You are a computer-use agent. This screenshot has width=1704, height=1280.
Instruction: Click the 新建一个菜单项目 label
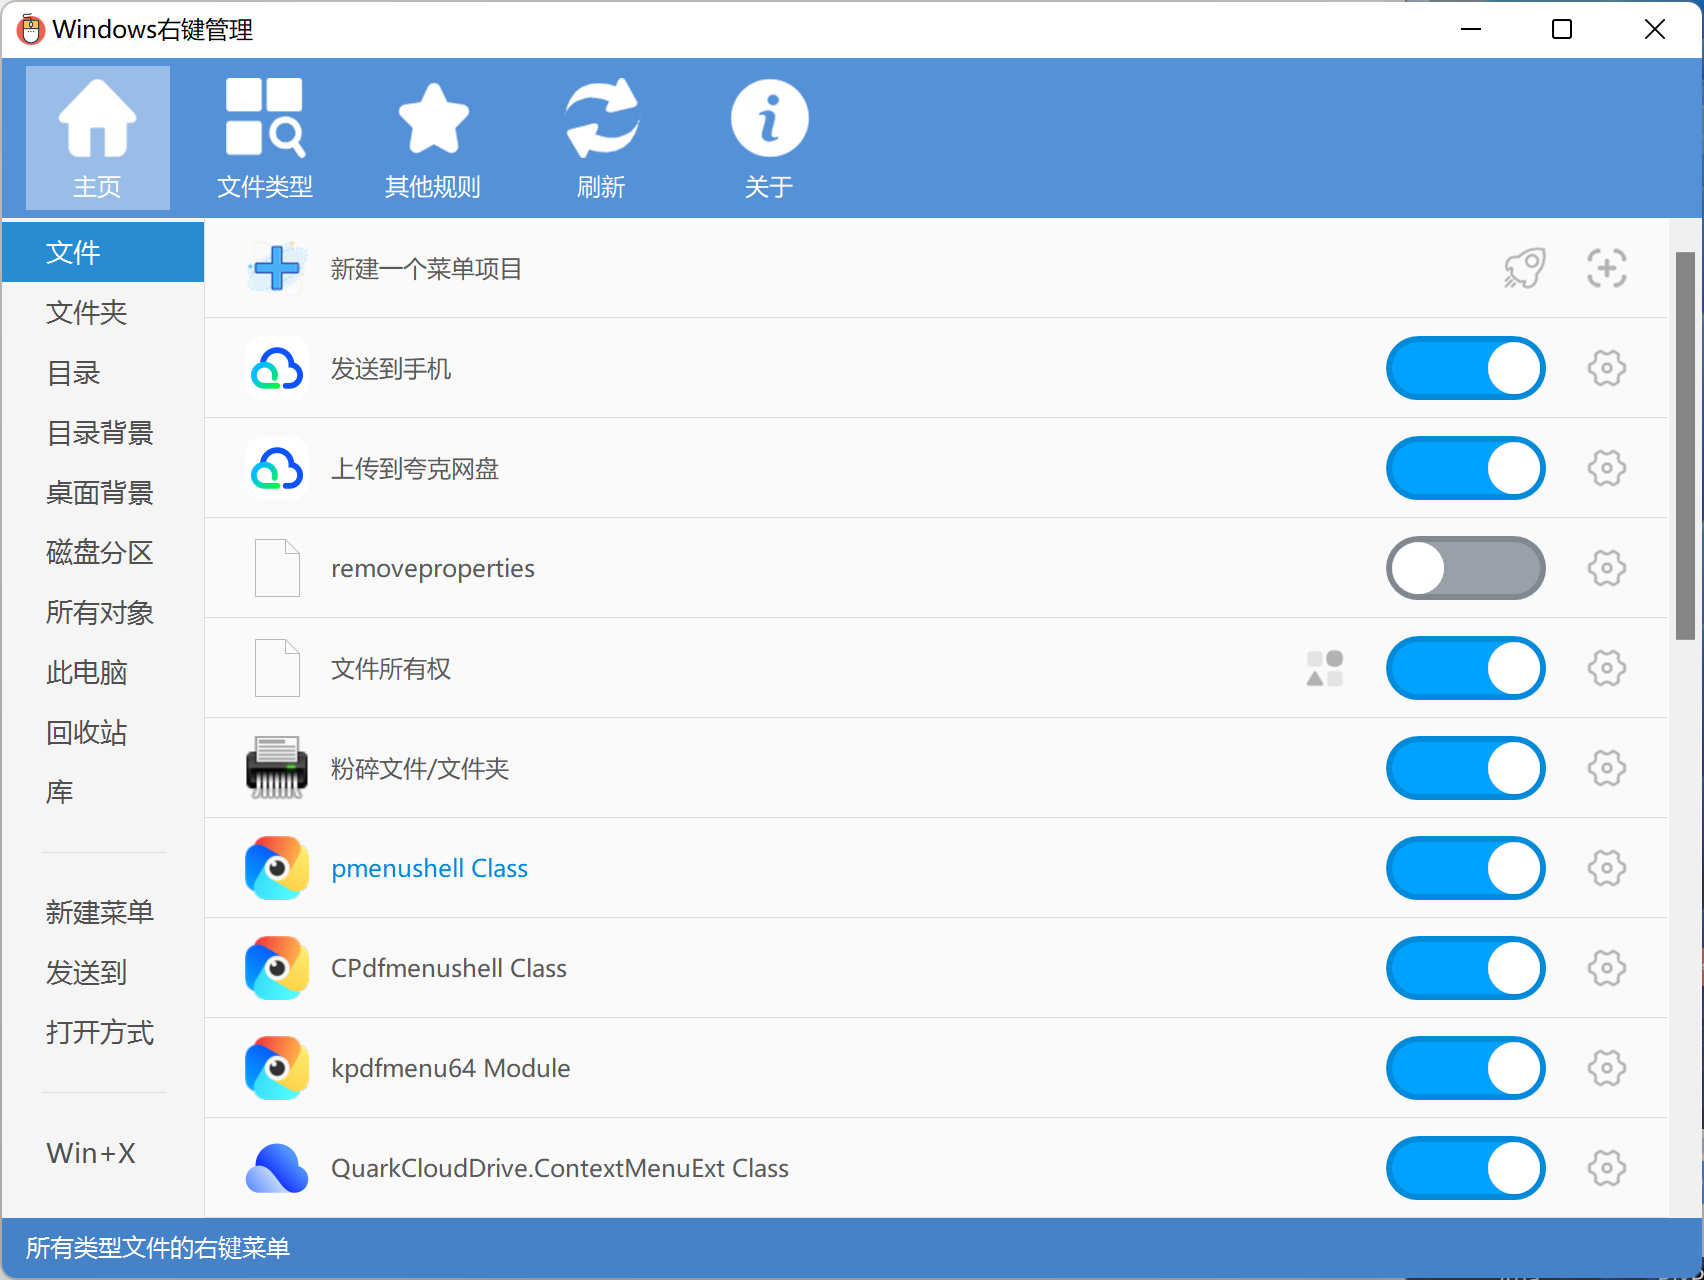(427, 269)
